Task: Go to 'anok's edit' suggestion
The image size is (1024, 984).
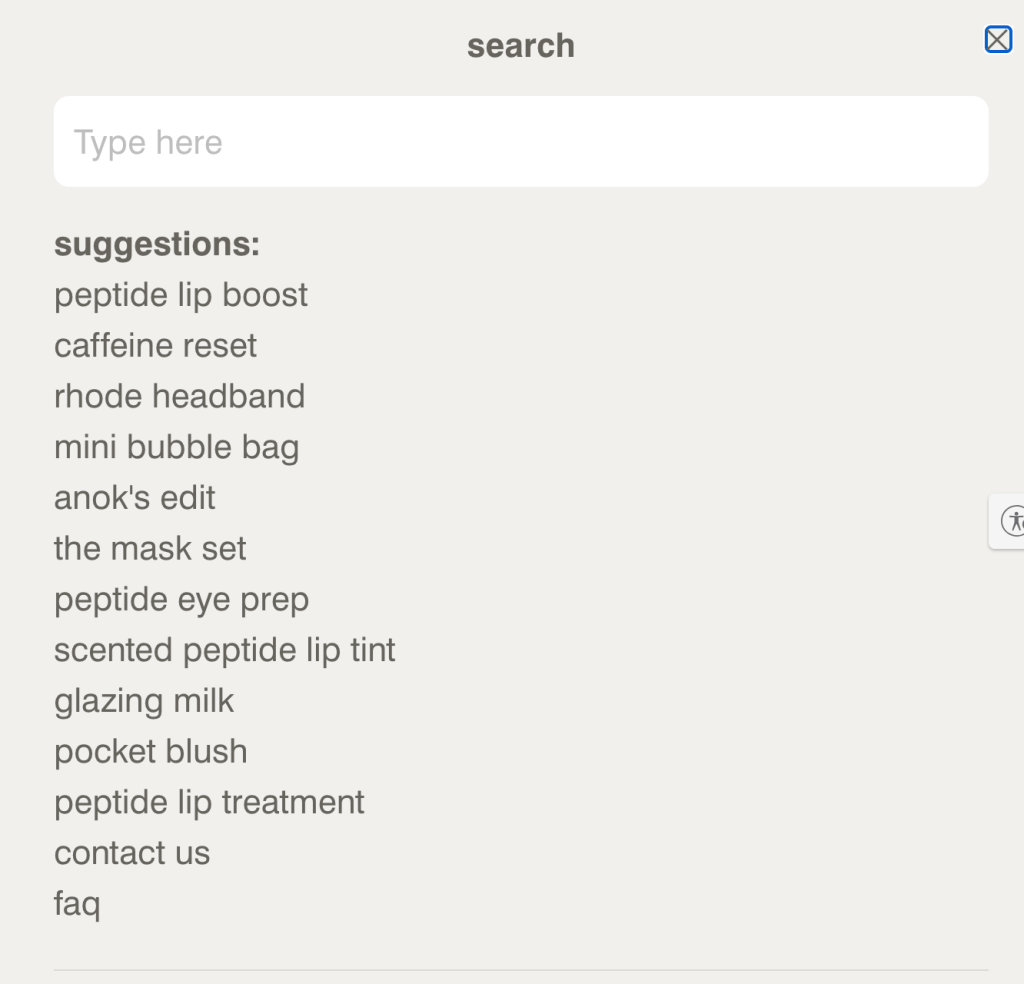Action: pos(135,498)
